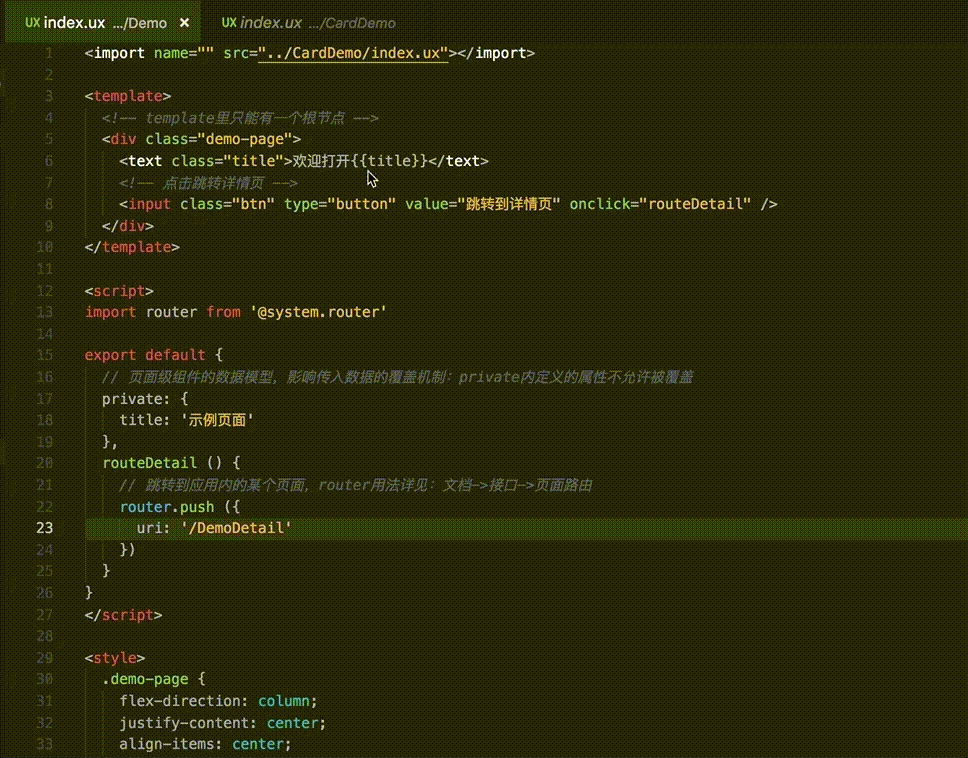Viewport: 968px width, 758px height.
Task: Close the index.ux Demo tab
Action: pos(185,23)
